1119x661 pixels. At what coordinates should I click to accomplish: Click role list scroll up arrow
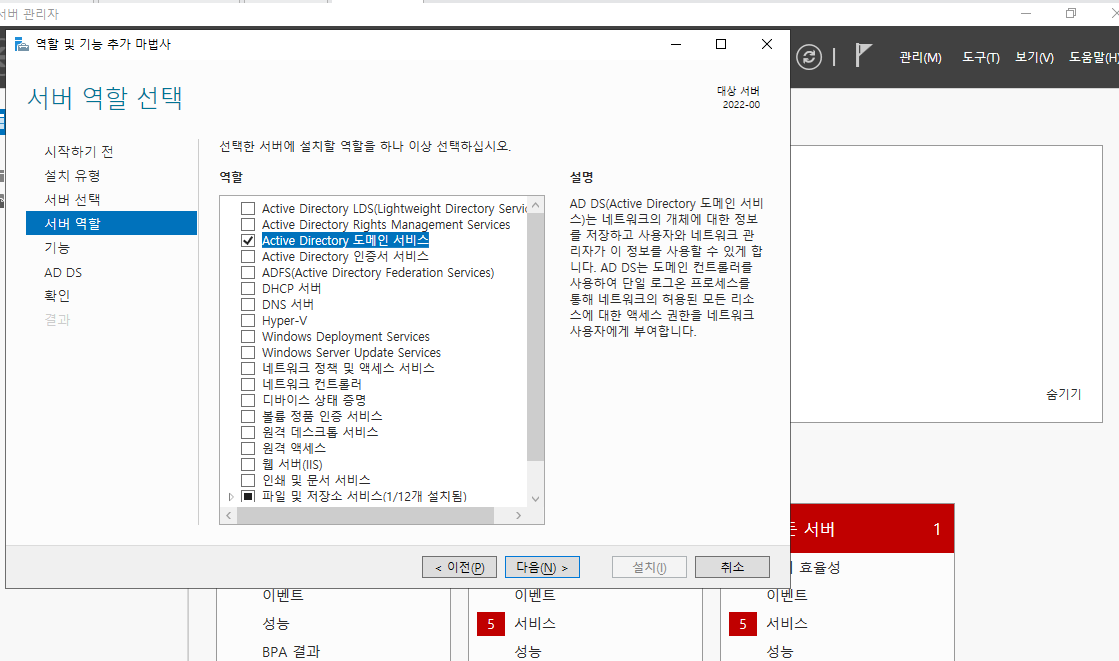tap(536, 206)
